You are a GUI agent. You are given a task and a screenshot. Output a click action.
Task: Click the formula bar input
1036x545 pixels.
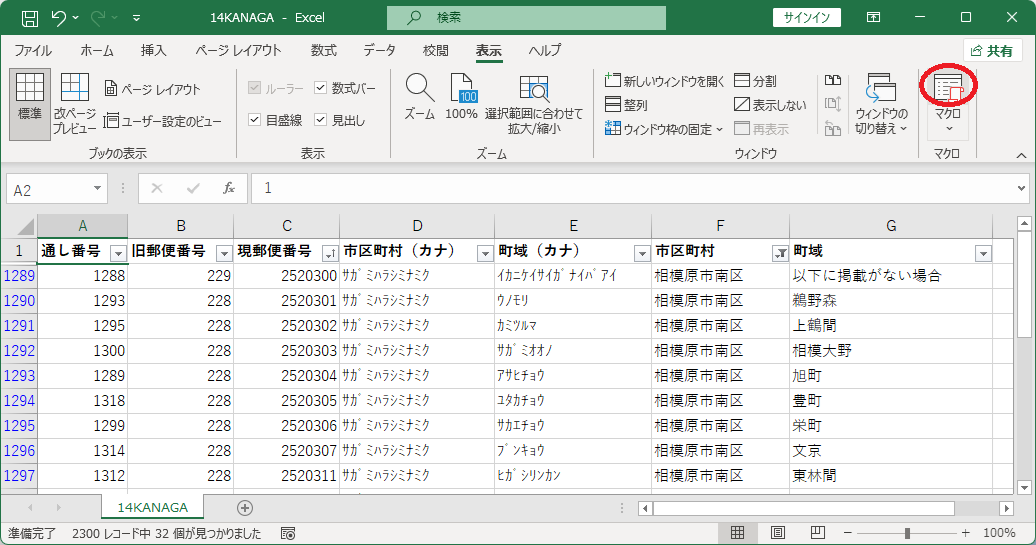pos(632,189)
